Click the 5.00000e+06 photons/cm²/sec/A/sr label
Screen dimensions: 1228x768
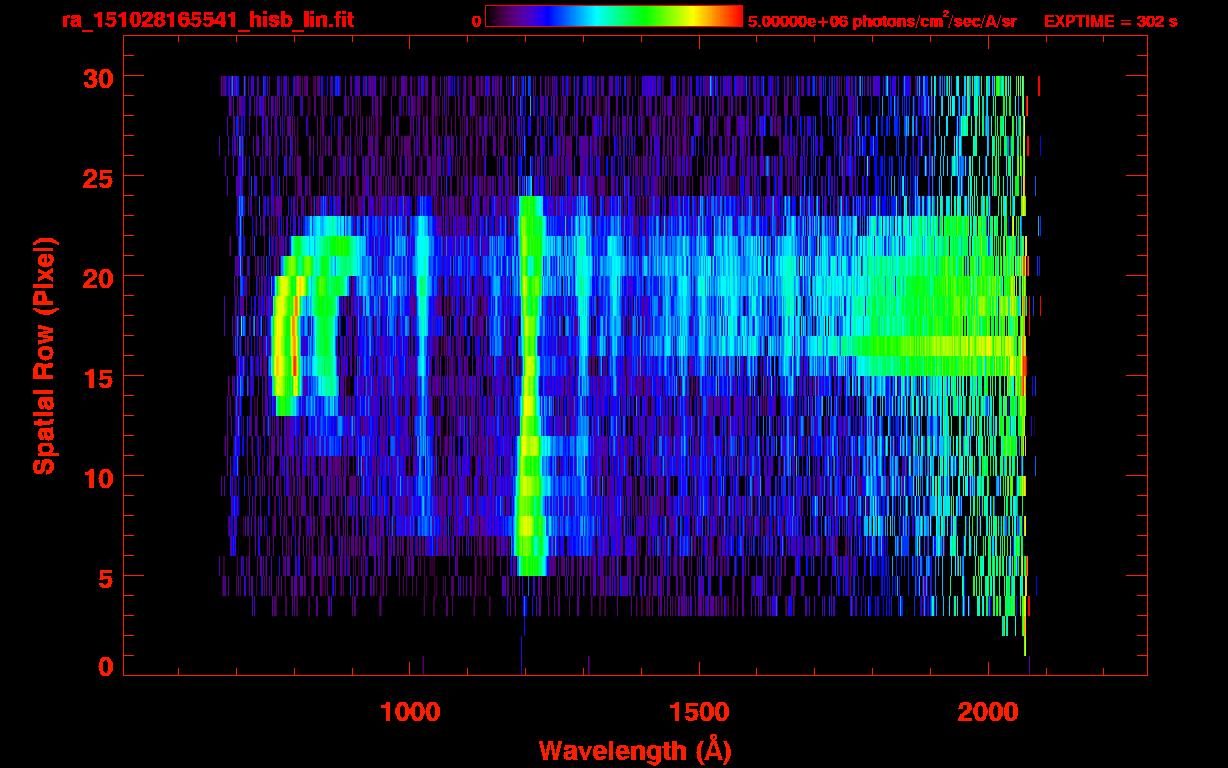(882, 21)
